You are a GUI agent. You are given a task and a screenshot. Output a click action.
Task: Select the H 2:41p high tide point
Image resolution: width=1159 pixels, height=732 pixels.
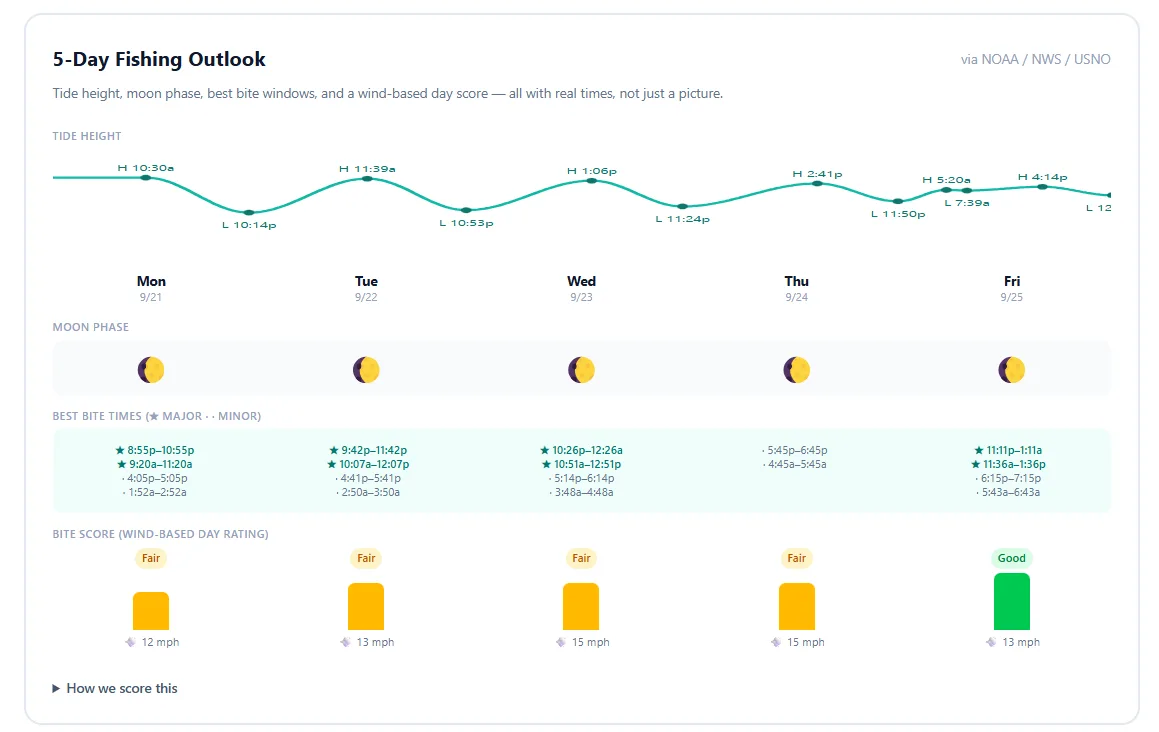(x=817, y=183)
